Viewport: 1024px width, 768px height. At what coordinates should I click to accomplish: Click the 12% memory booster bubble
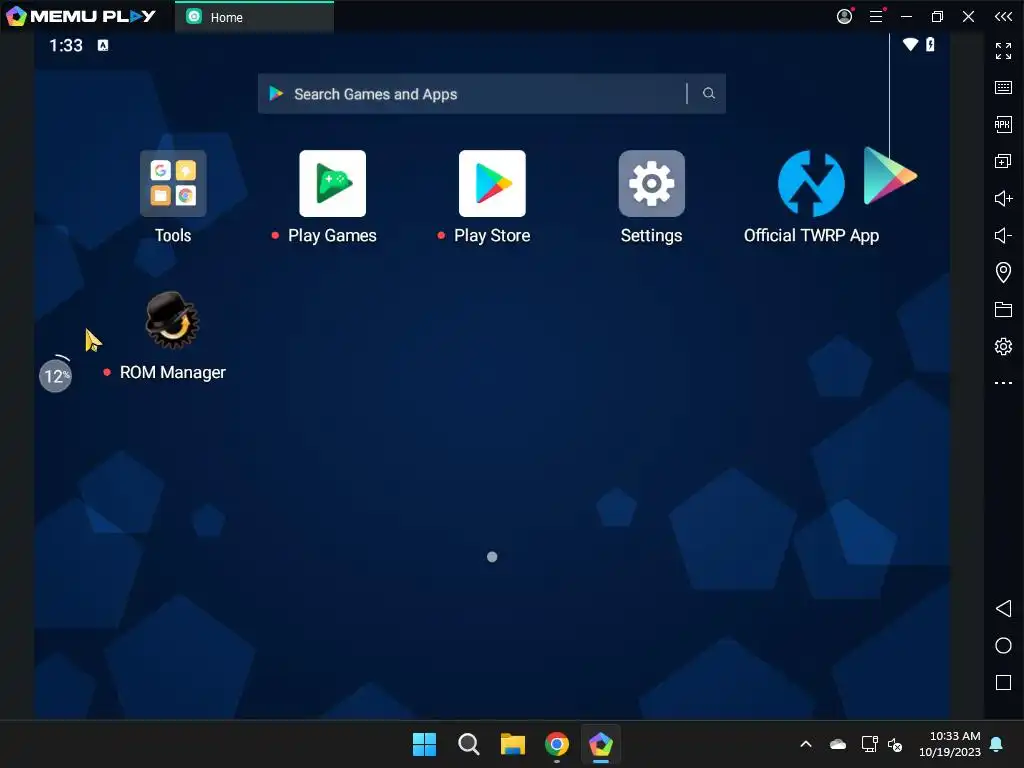56,376
